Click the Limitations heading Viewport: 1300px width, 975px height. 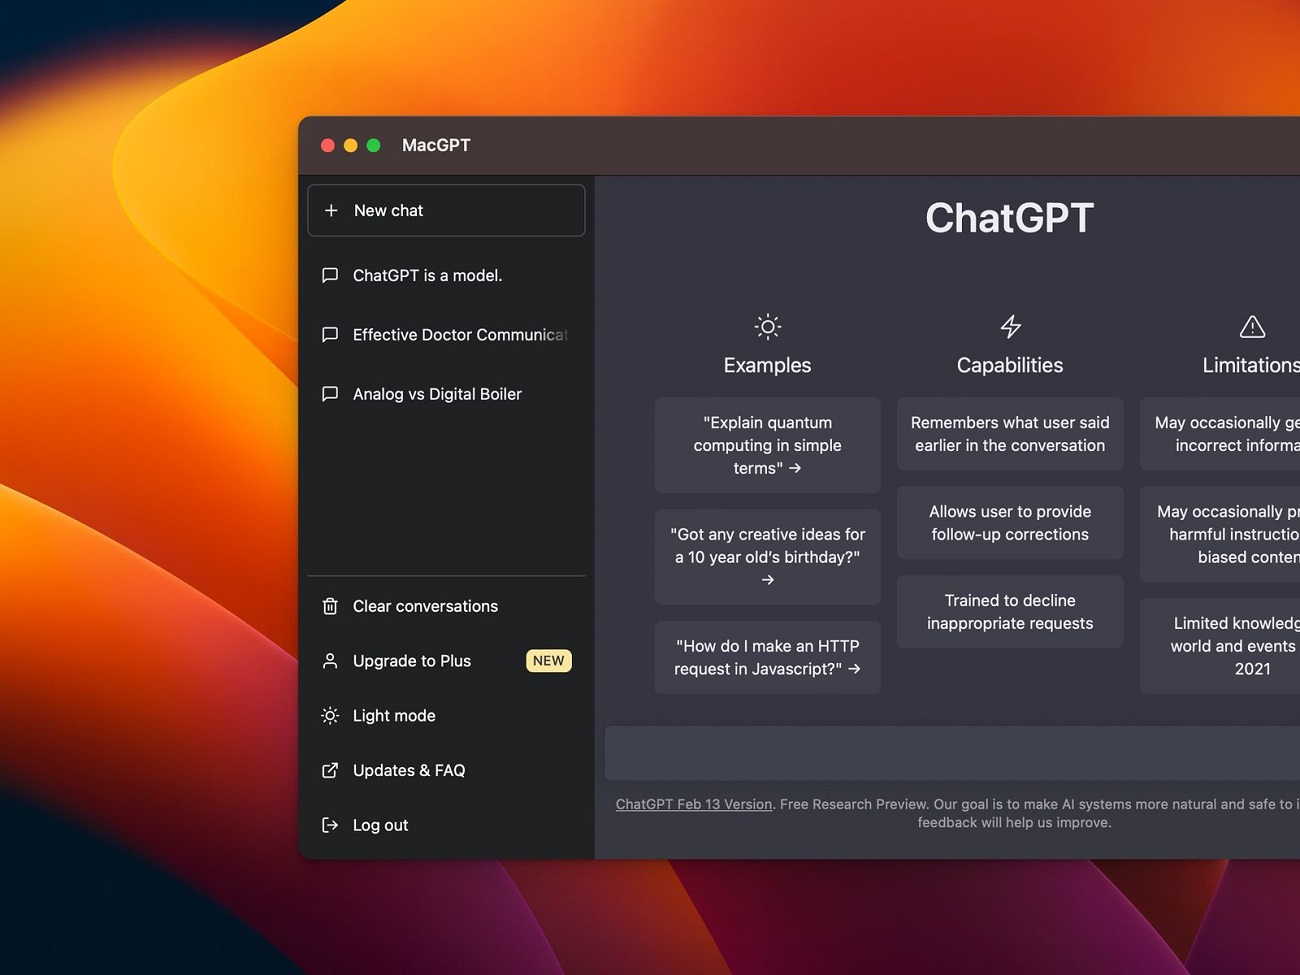click(x=1251, y=366)
